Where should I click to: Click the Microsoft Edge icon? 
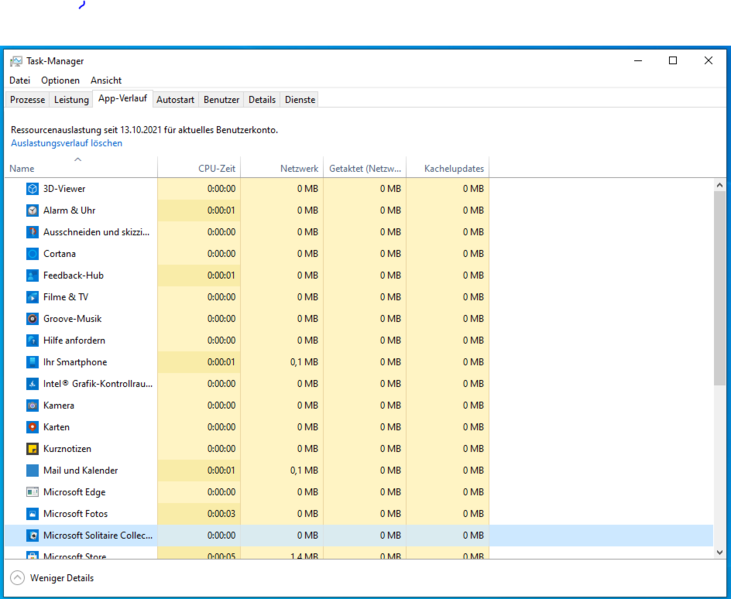pos(33,492)
